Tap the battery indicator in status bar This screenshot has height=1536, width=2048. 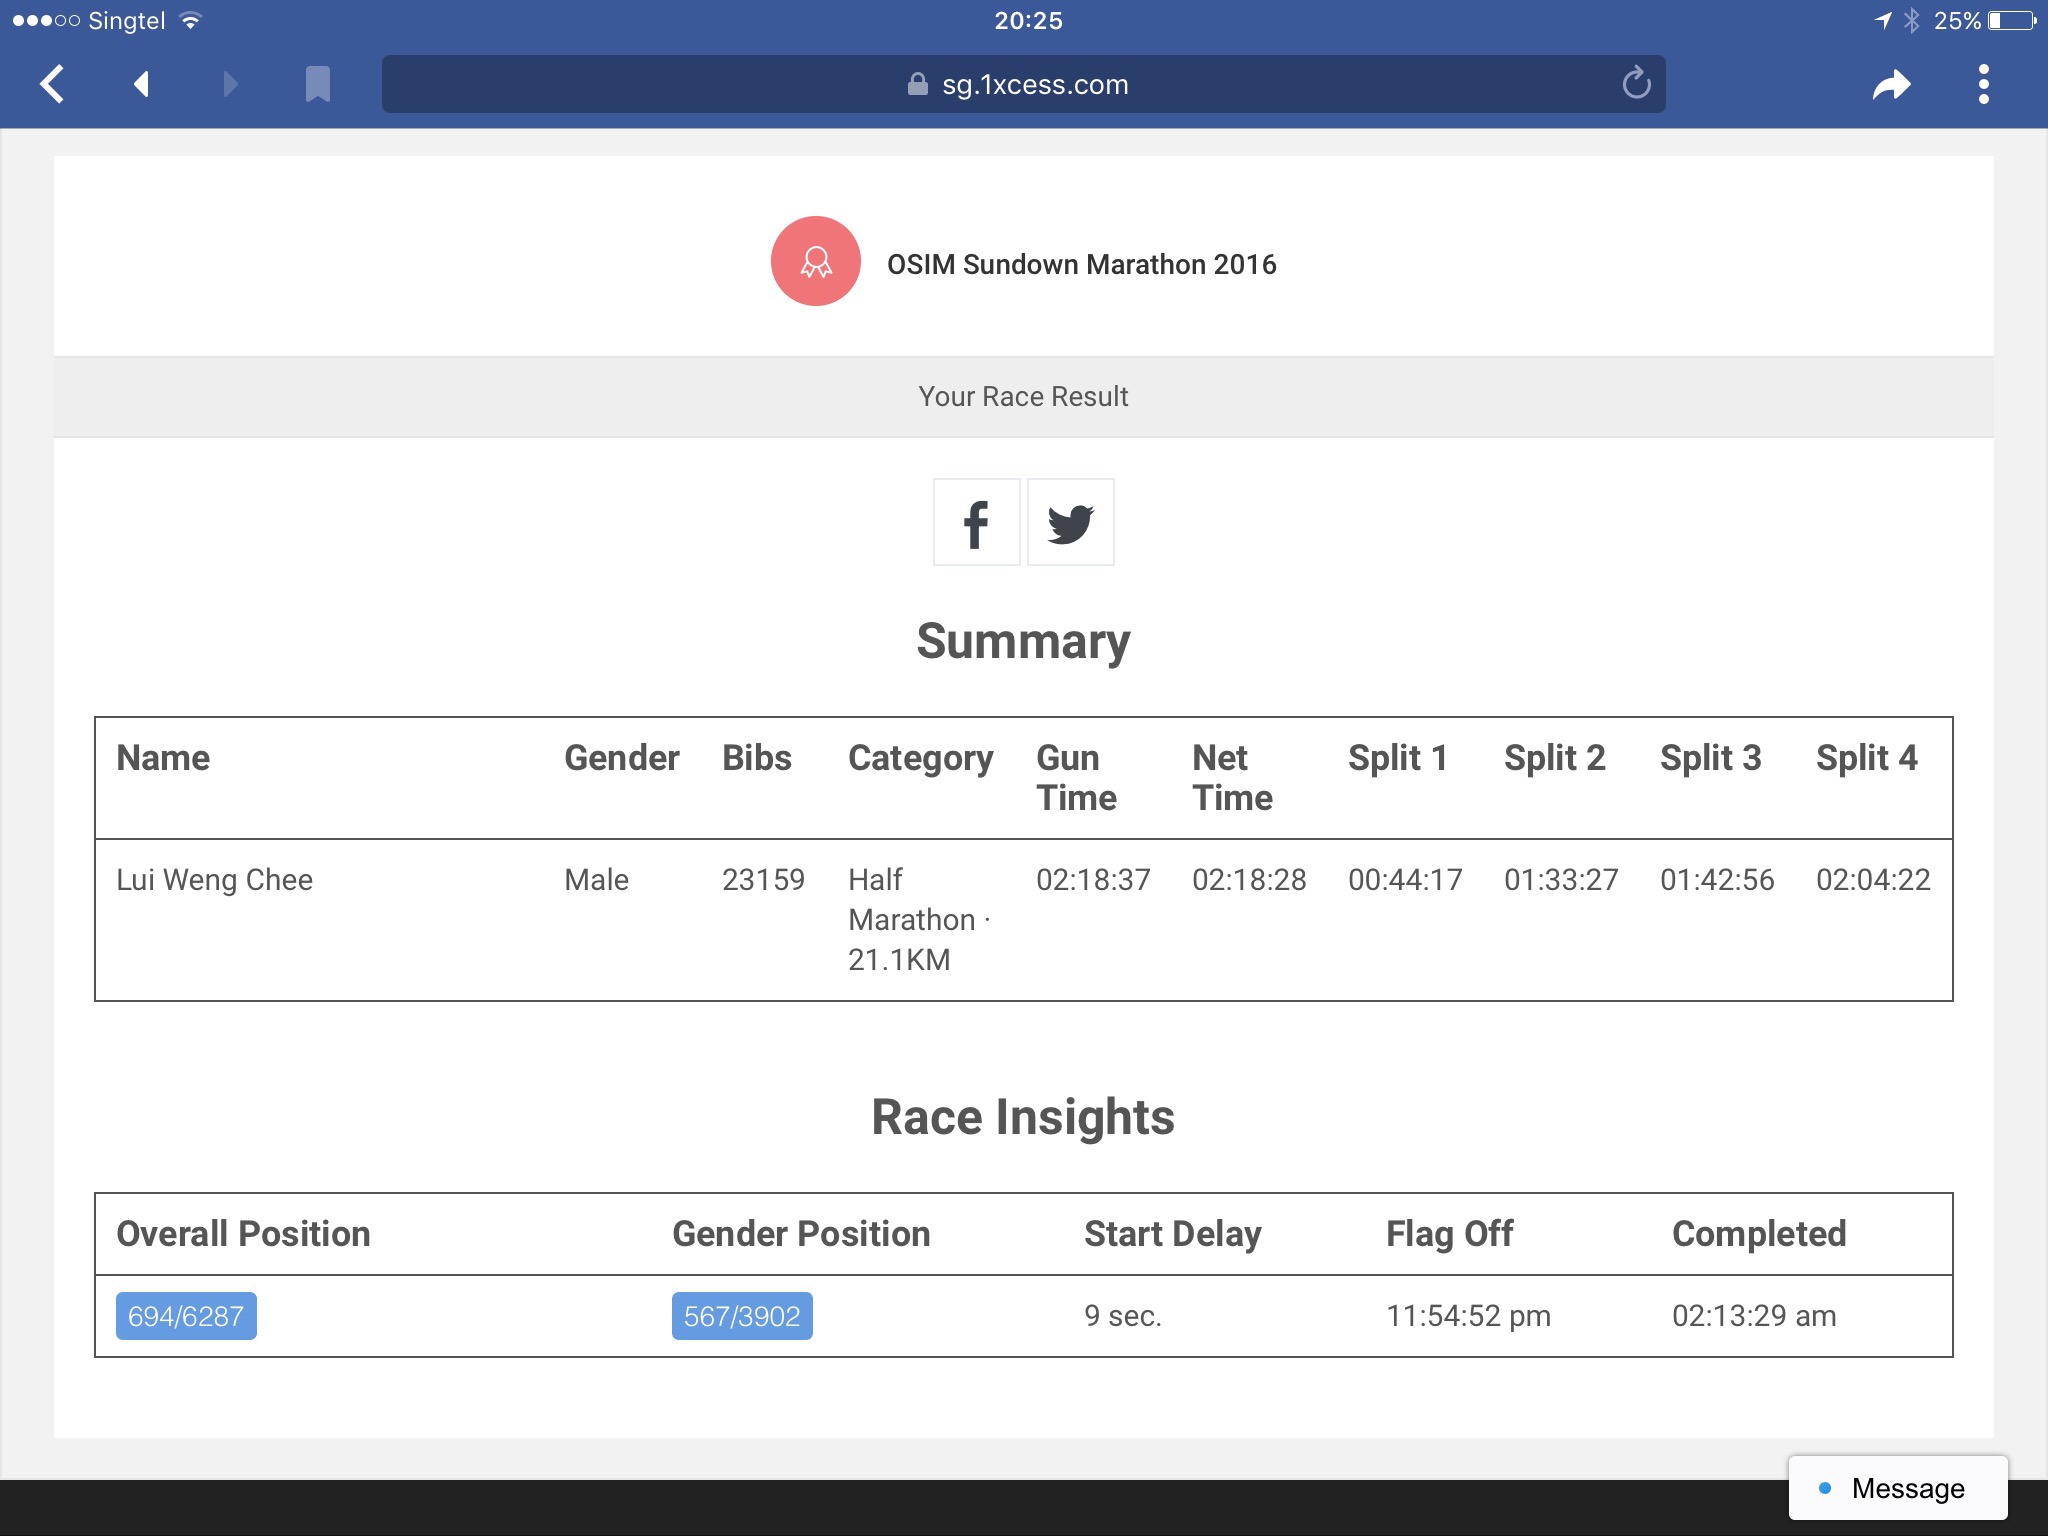point(2013,20)
